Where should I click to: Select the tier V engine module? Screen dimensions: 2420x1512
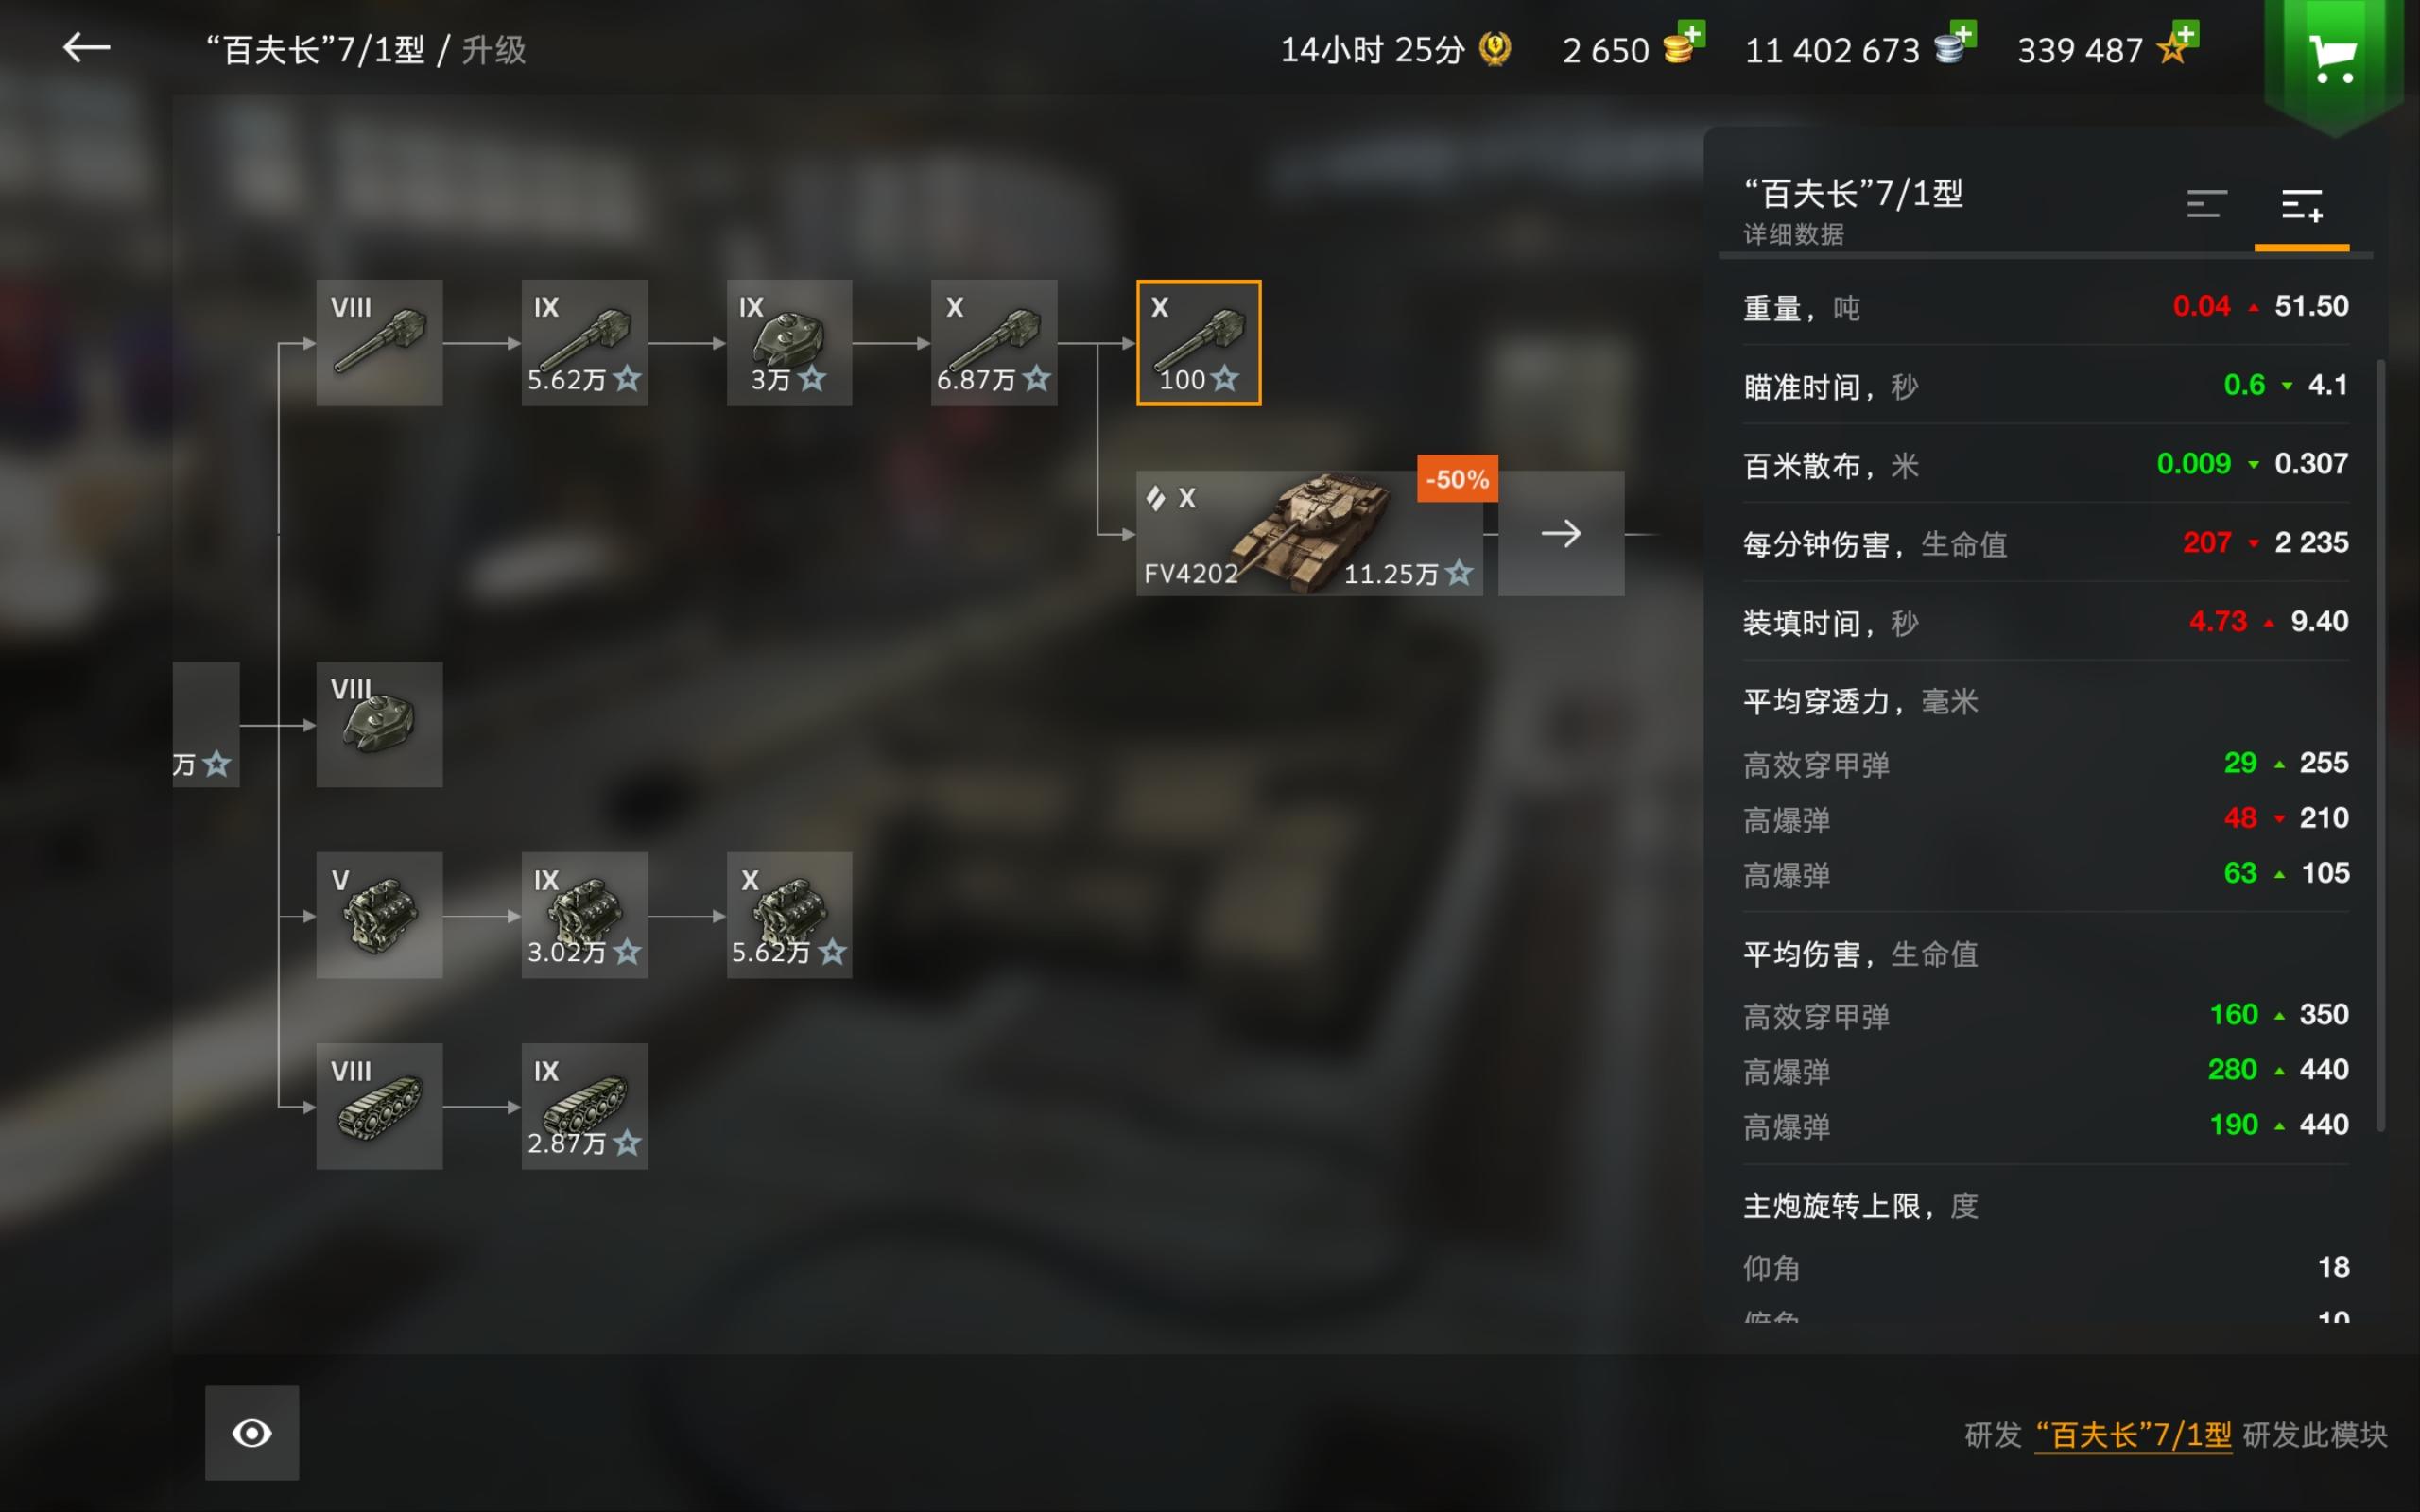pos(379,915)
